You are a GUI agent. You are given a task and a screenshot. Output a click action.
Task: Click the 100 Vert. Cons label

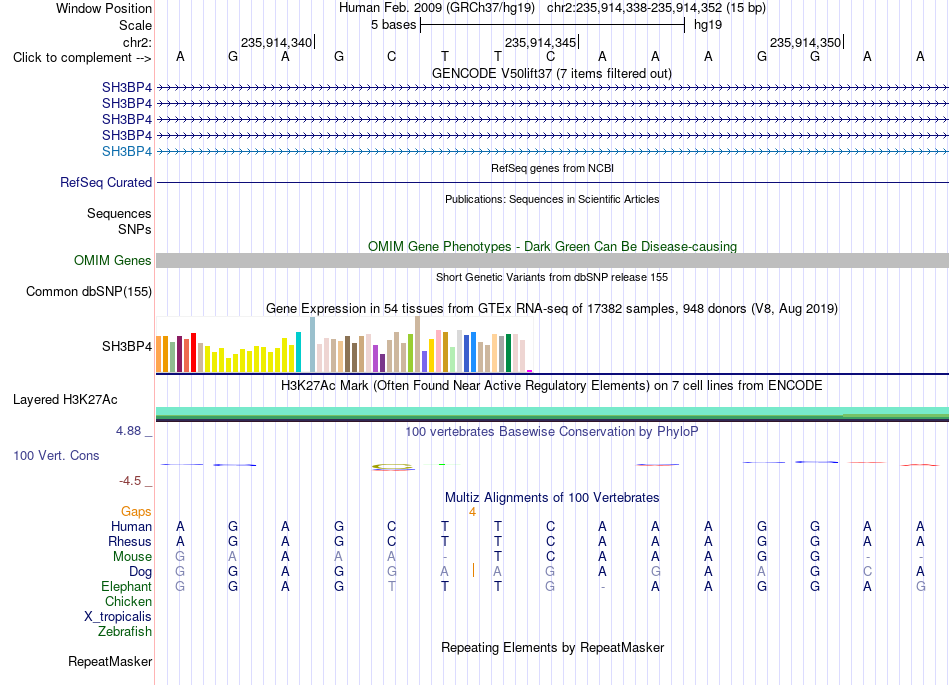(x=56, y=455)
